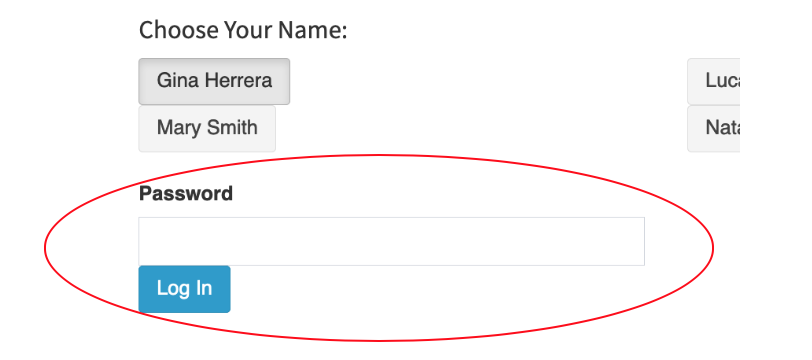Screen dimensions: 812x360
Task: Click the Log In button under Password
Action: [x=184, y=289]
